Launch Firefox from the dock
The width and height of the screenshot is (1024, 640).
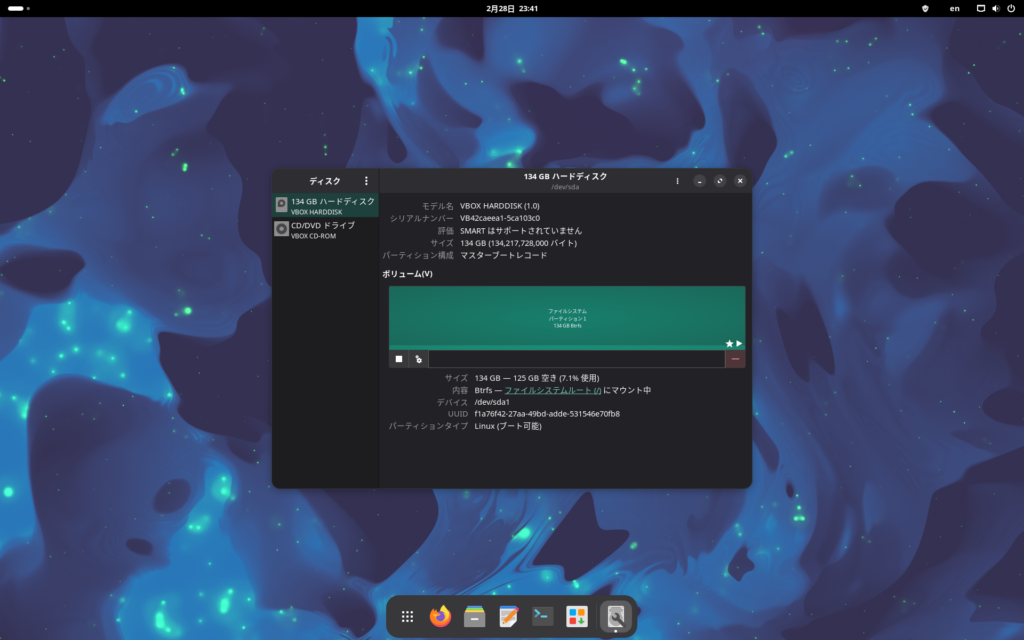pyautogui.click(x=440, y=617)
